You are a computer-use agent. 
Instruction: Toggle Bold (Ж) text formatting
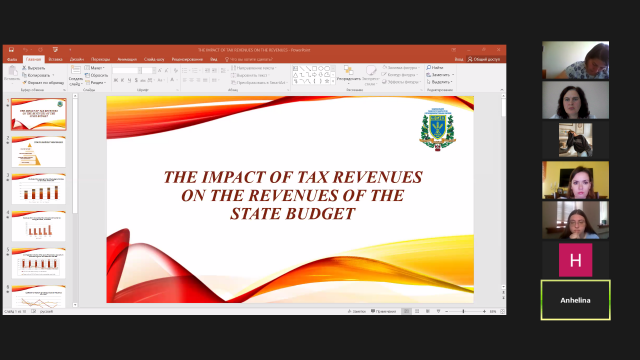tap(116, 80)
